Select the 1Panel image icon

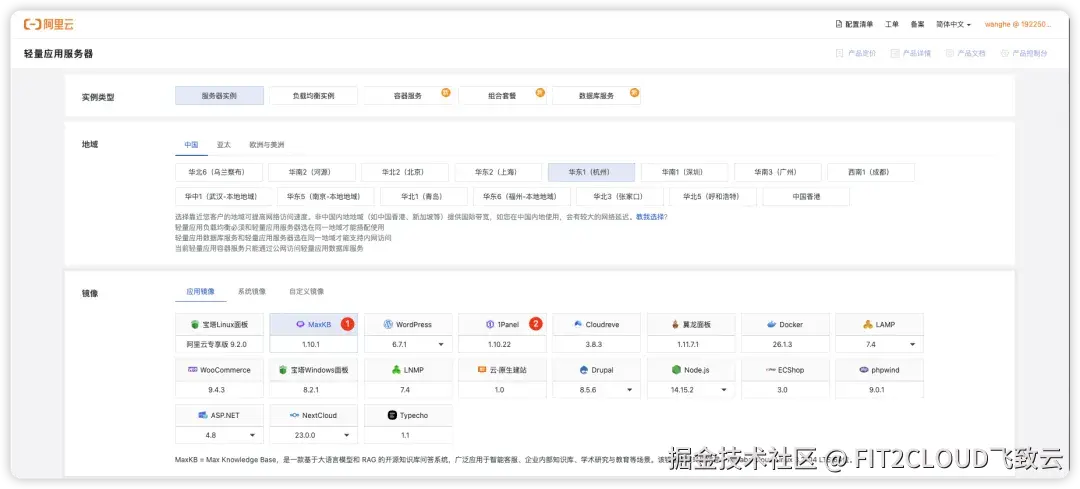click(490, 324)
